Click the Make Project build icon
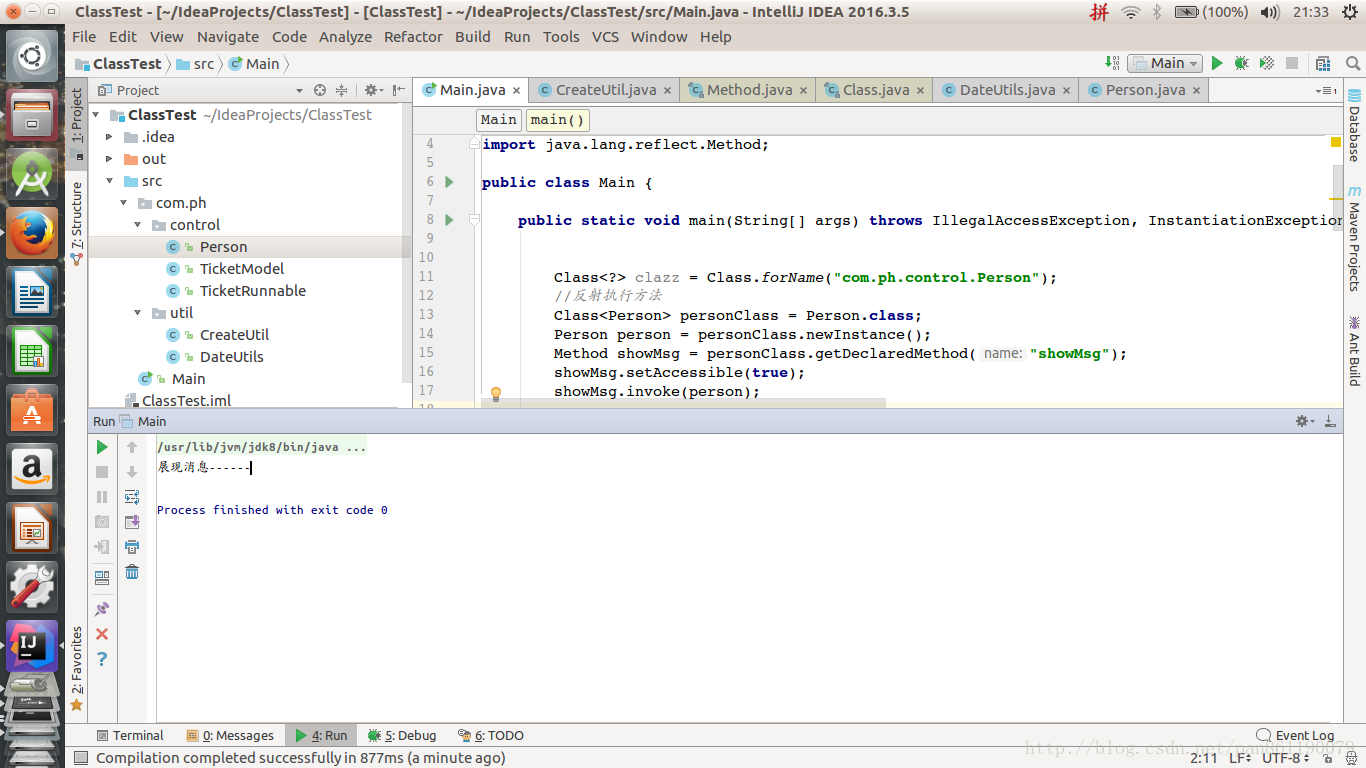 (1112, 63)
